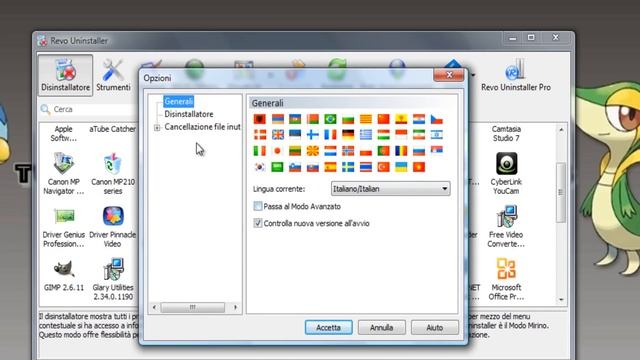
Task: Select Cancellazione file inut tree item
Action: tap(202, 127)
